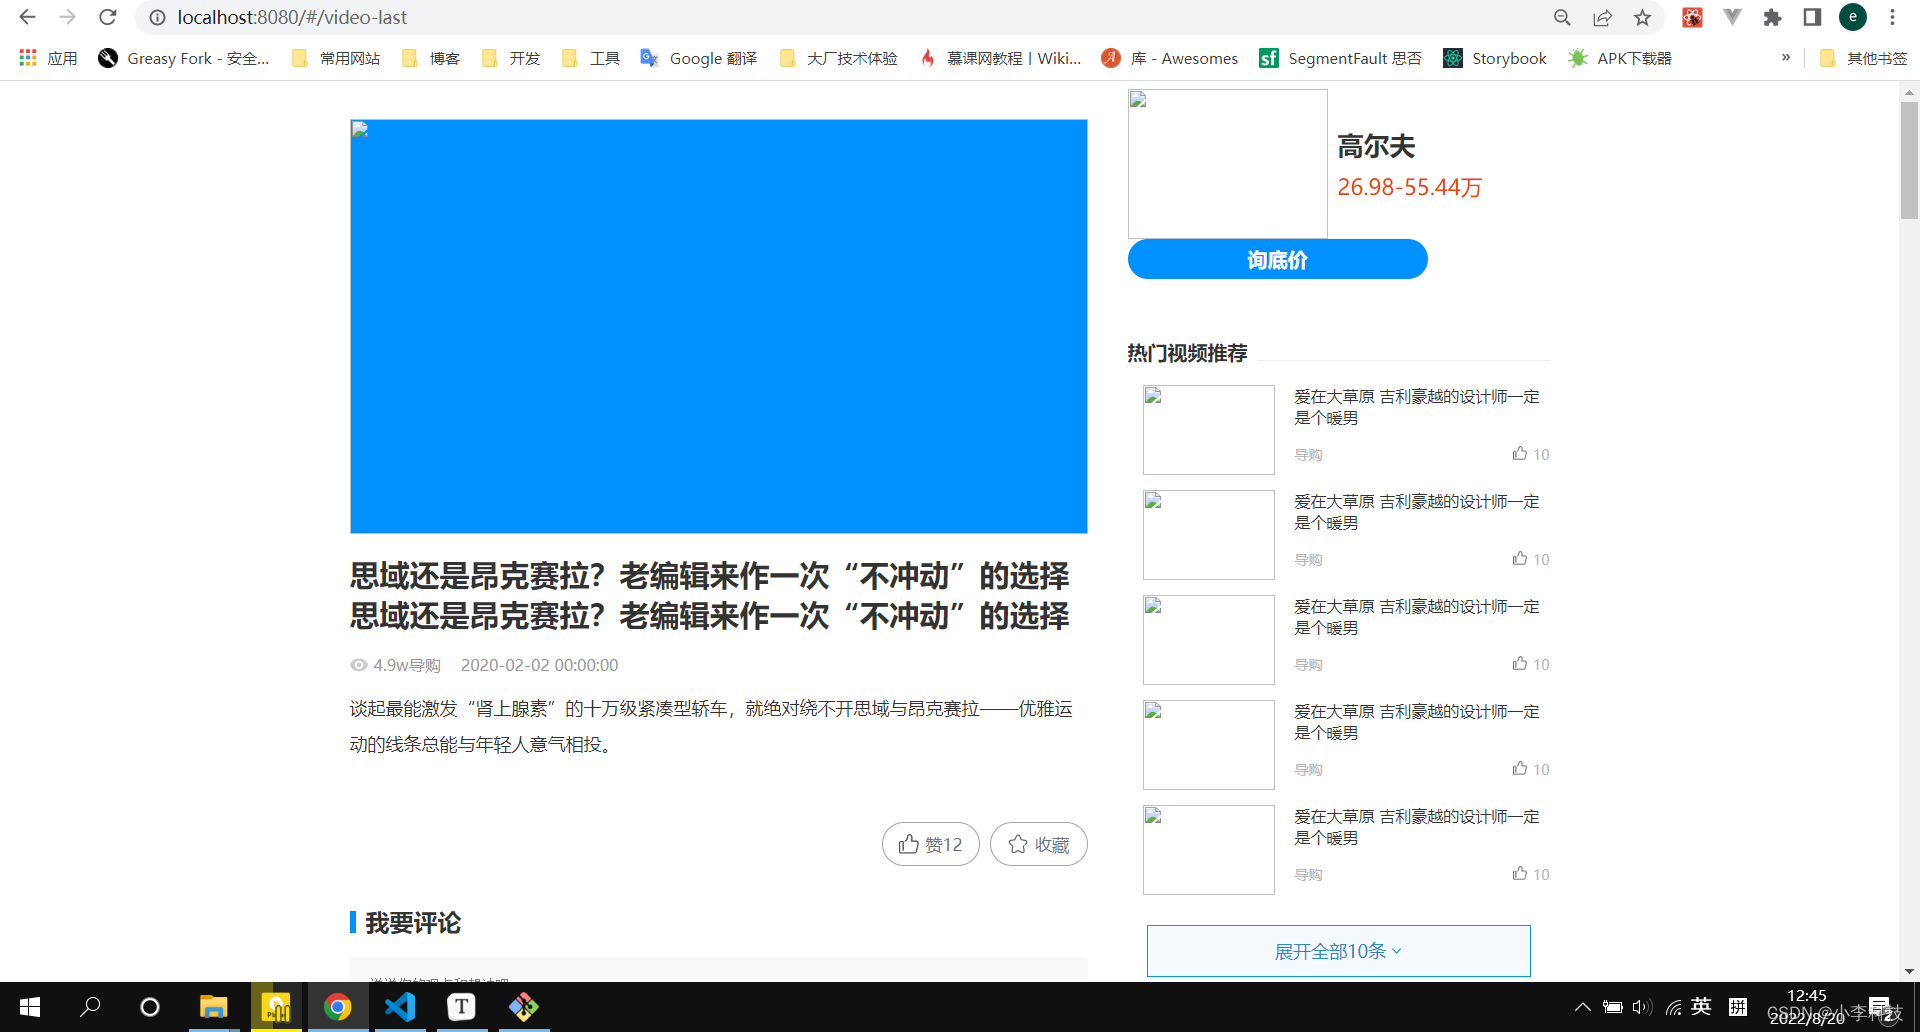Click the first recommended video thumbnail
Image resolution: width=1920 pixels, height=1032 pixels.
tap(1209, 430)
